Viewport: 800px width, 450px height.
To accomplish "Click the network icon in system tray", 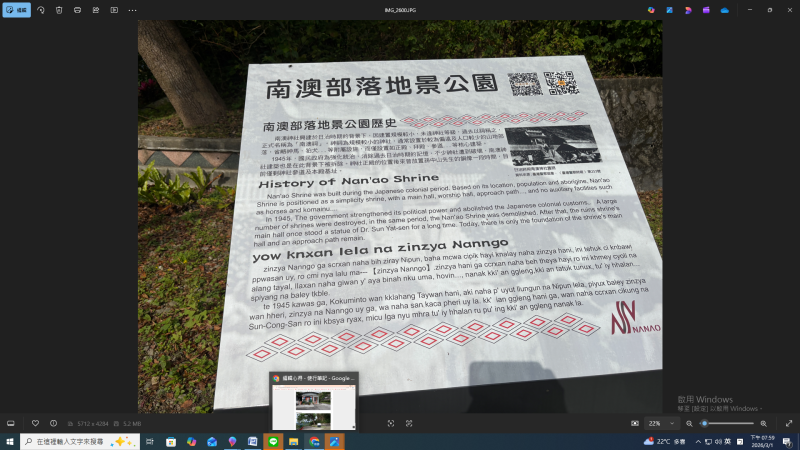I will click(x=708, y=442).
